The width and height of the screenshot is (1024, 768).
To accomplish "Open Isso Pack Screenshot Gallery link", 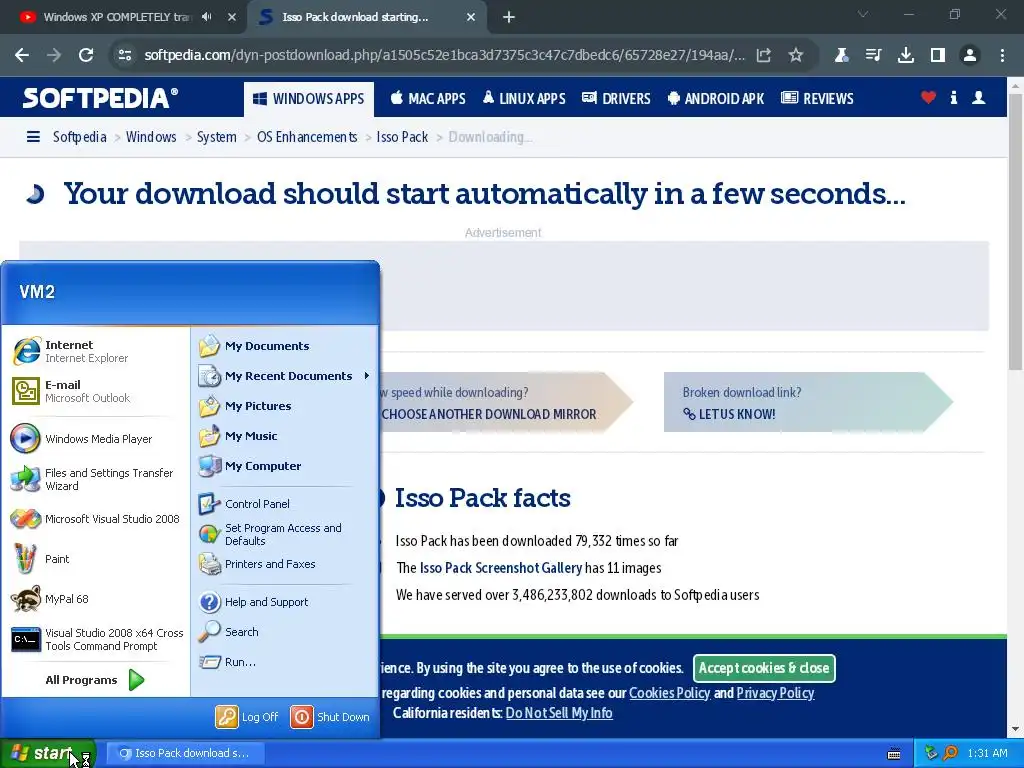I will pos(501,568).
